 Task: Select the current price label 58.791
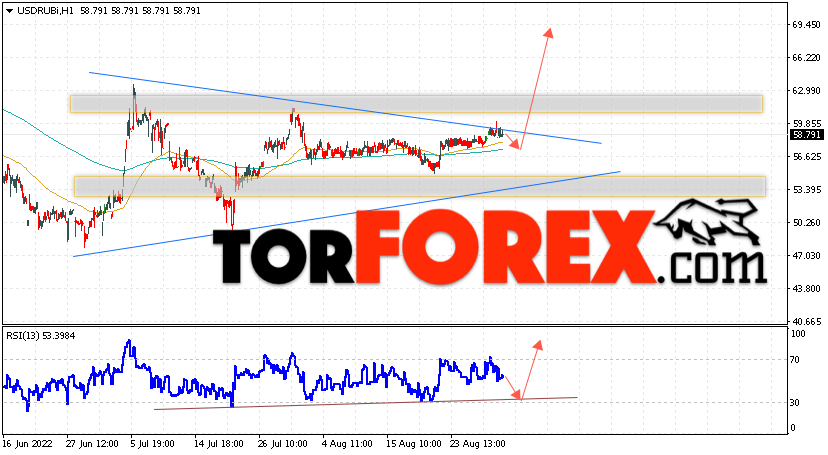click(x=806, y=135)
